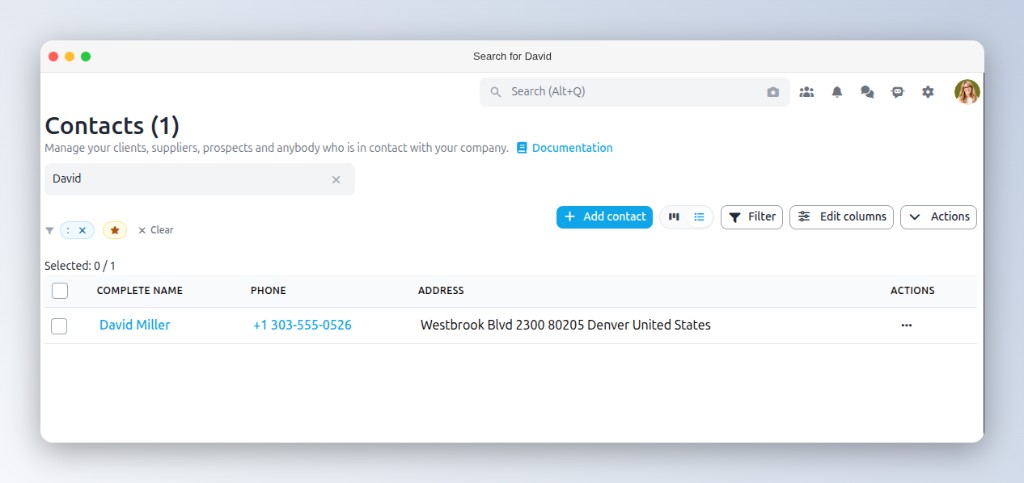Open the chat conversations icon
The height and width of the screenshot is (483, 1024).
pos(867,92)
